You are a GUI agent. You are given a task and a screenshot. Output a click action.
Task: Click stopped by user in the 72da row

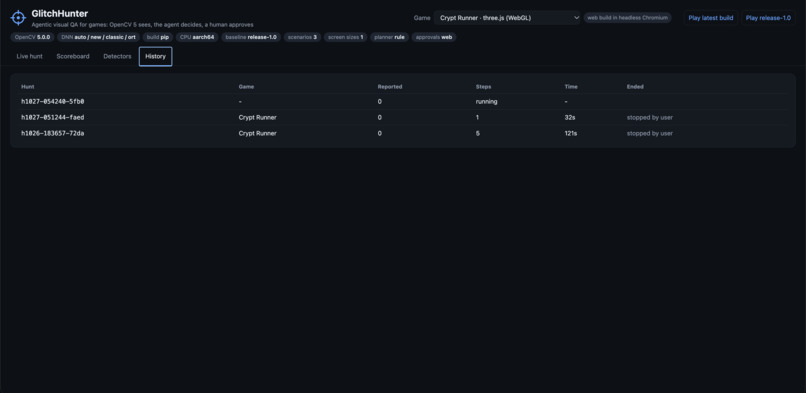tap(650, 134)
